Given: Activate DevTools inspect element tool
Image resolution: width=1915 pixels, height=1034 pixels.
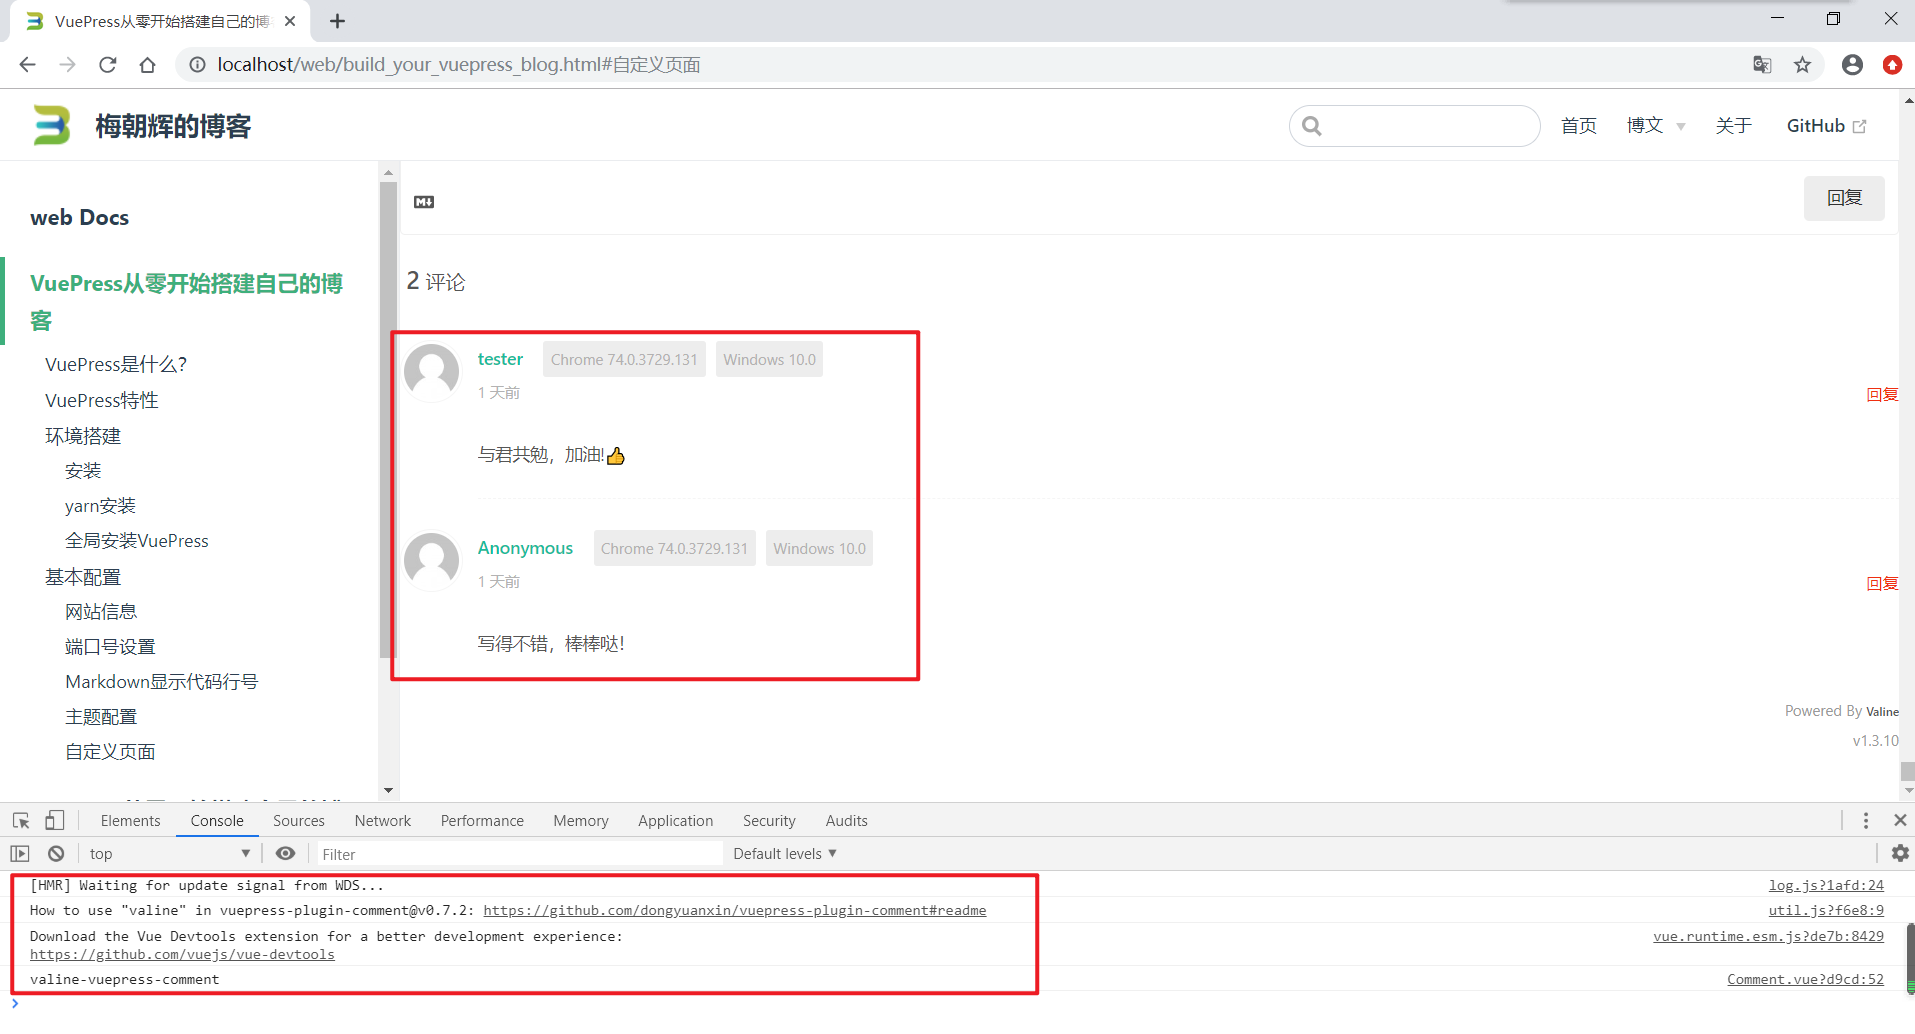Looking at the screenshot, I should click(x=21, y=821).
